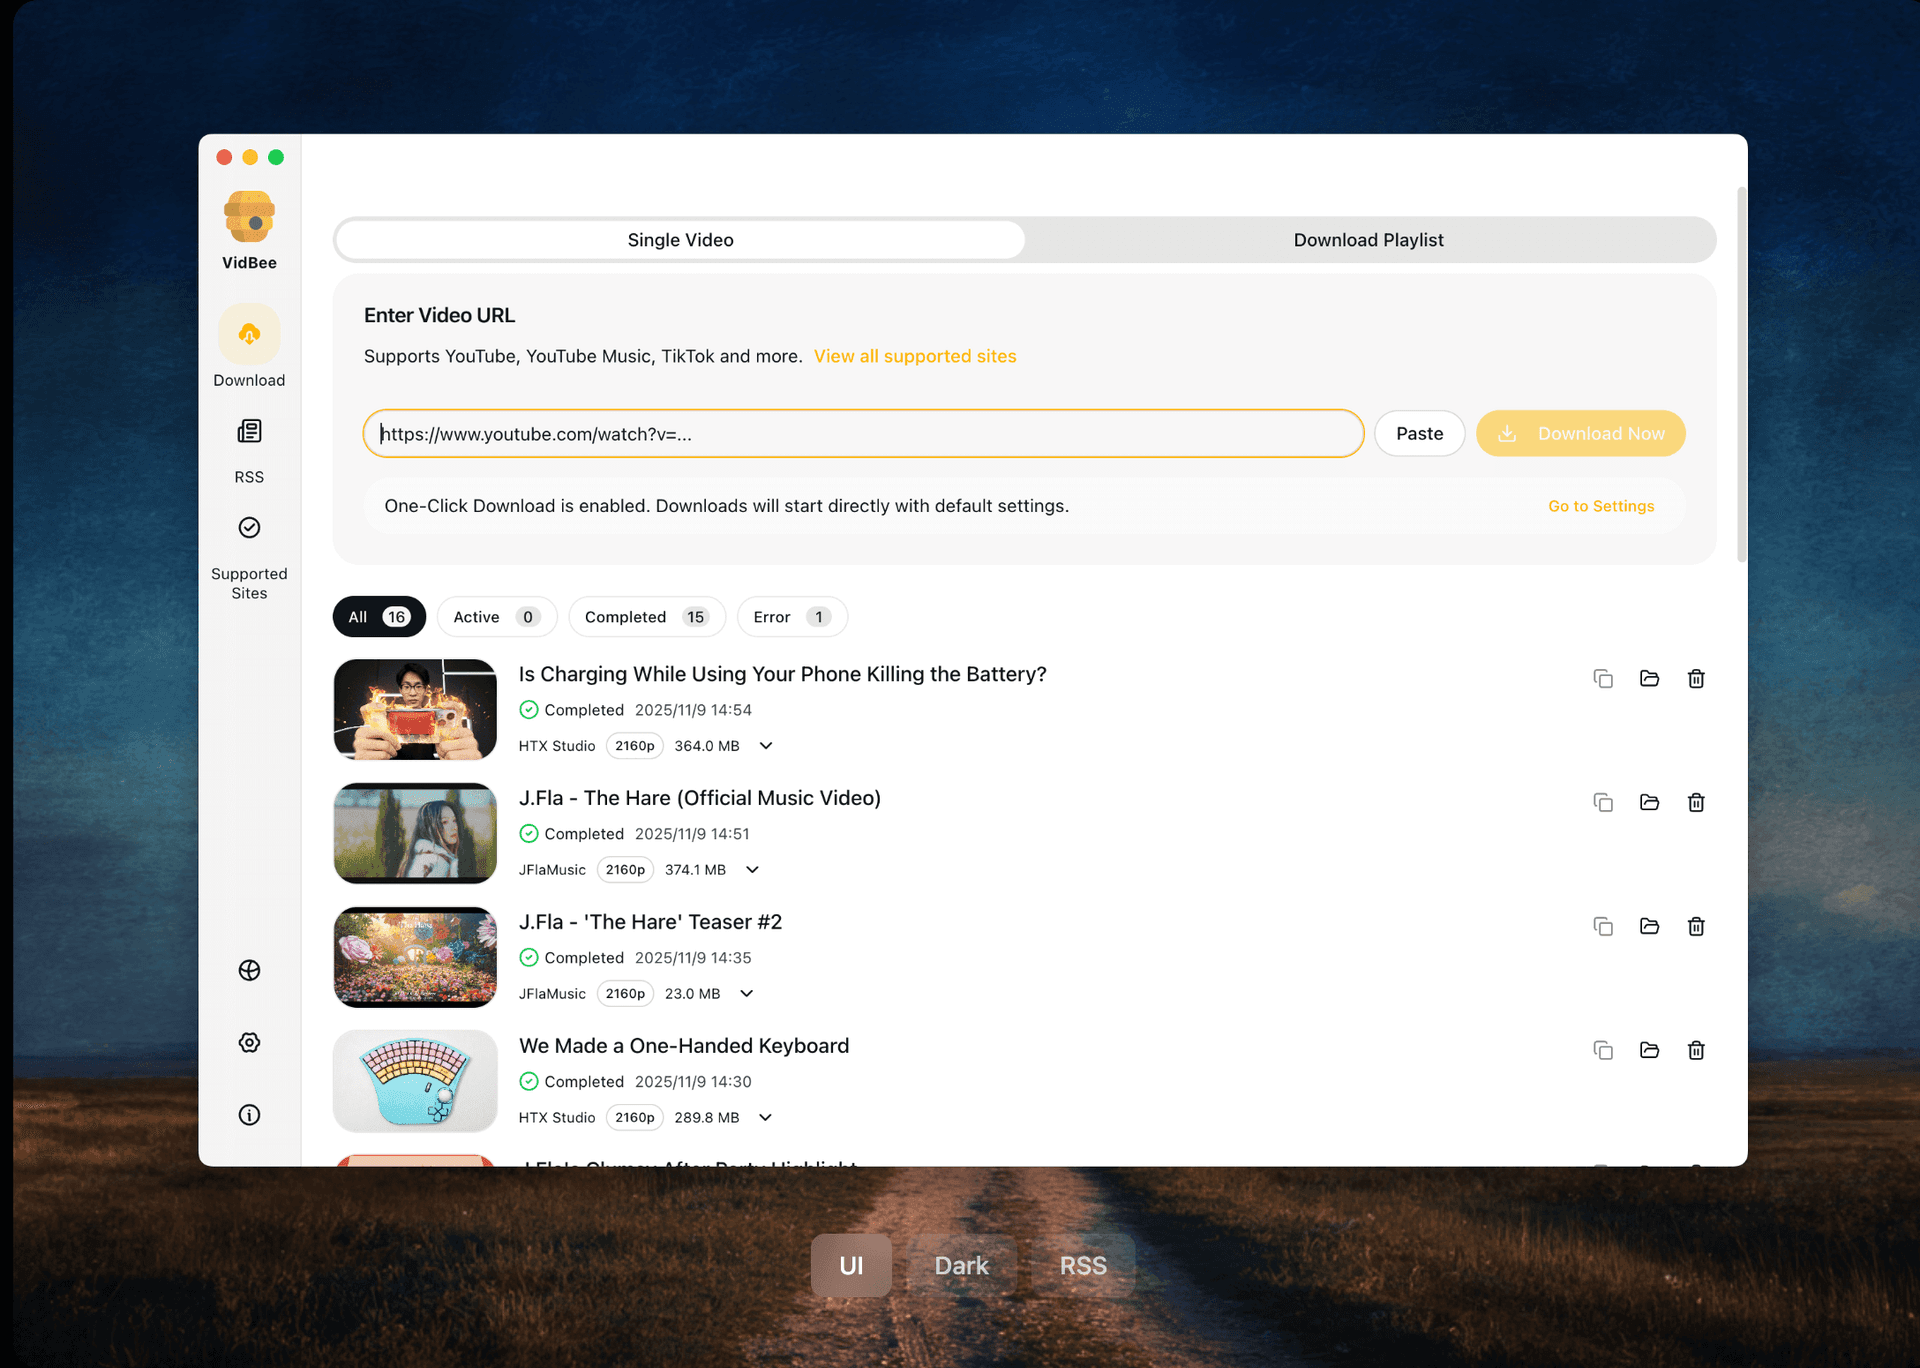Click the Download Now button
This screenshot has width=1920, height=1368.
click(x=1580, y=433)
